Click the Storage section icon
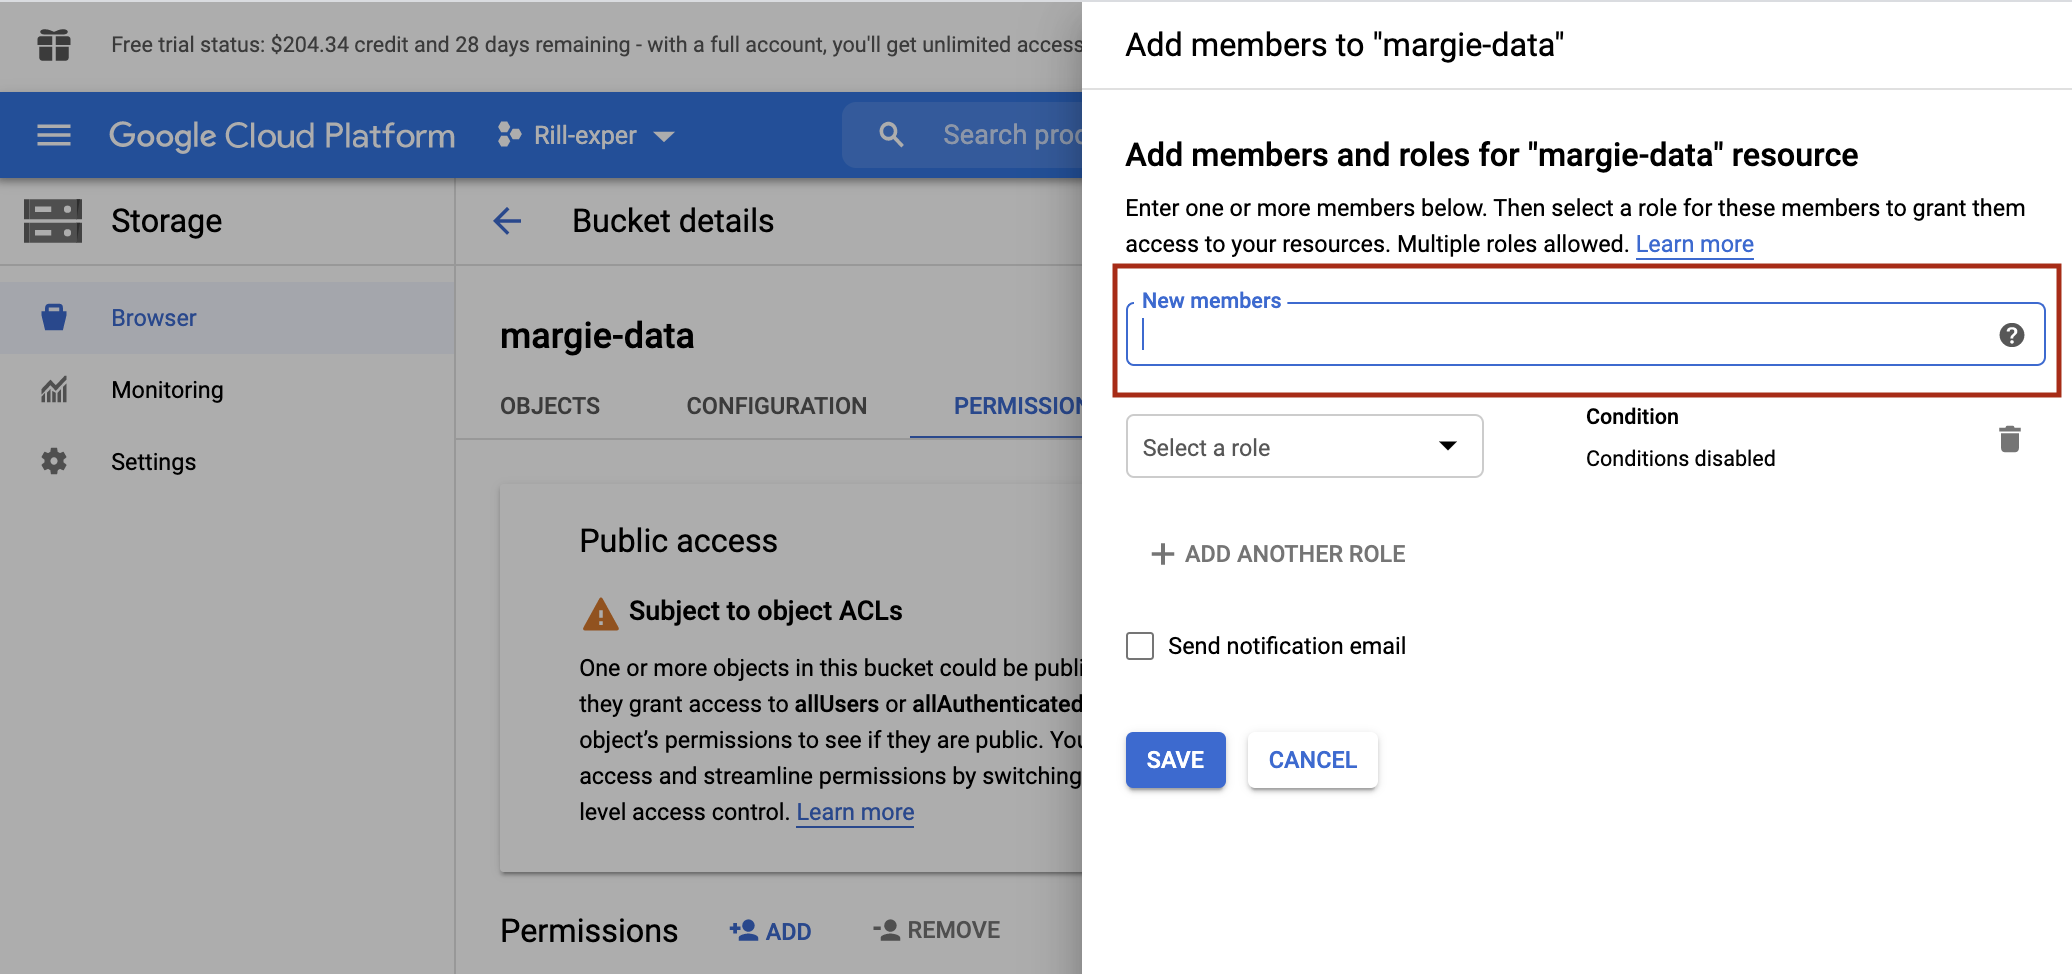This screenshot has width=2072, height=974. (x=53, y=221)
